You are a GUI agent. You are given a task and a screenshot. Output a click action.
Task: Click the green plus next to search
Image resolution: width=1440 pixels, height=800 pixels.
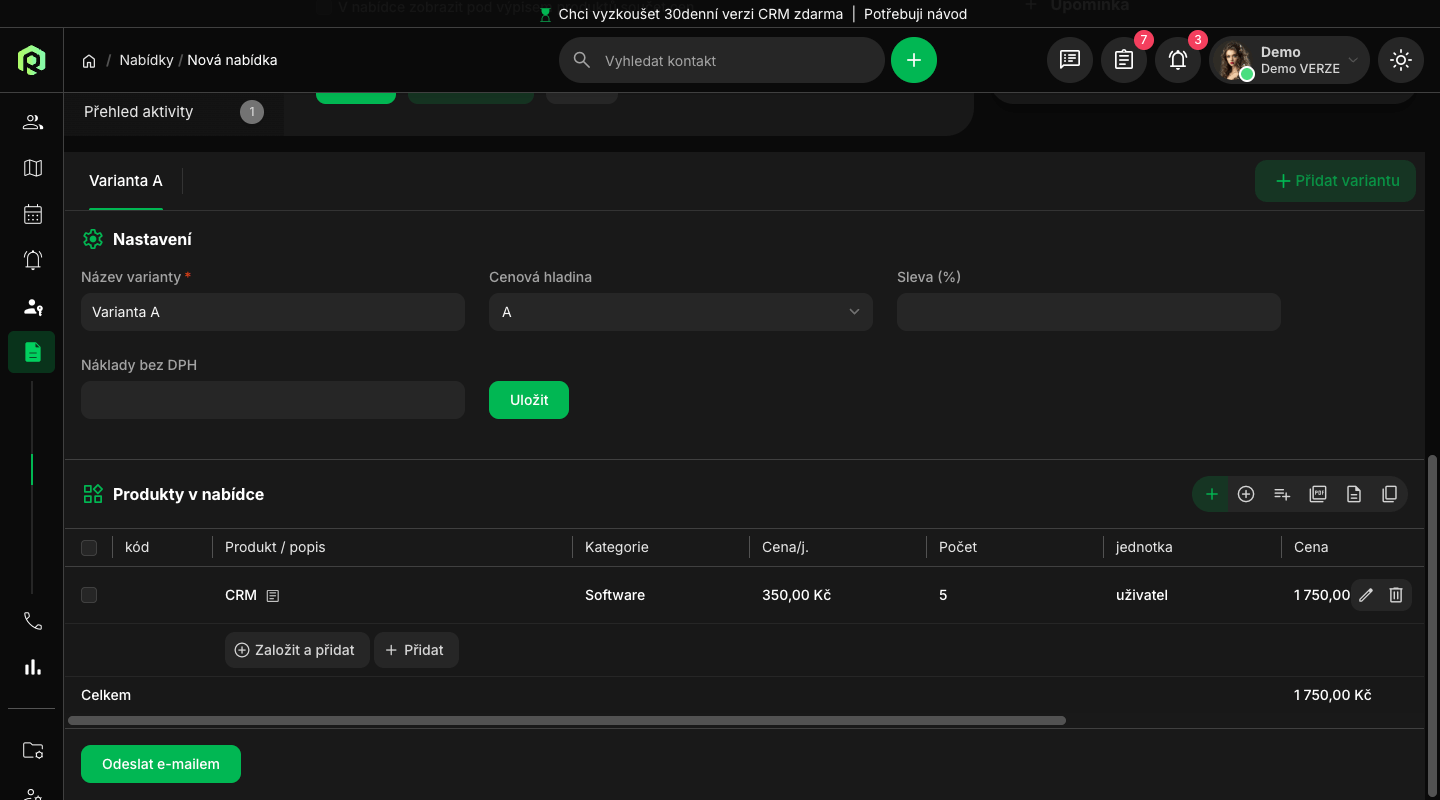pos(913,60)
